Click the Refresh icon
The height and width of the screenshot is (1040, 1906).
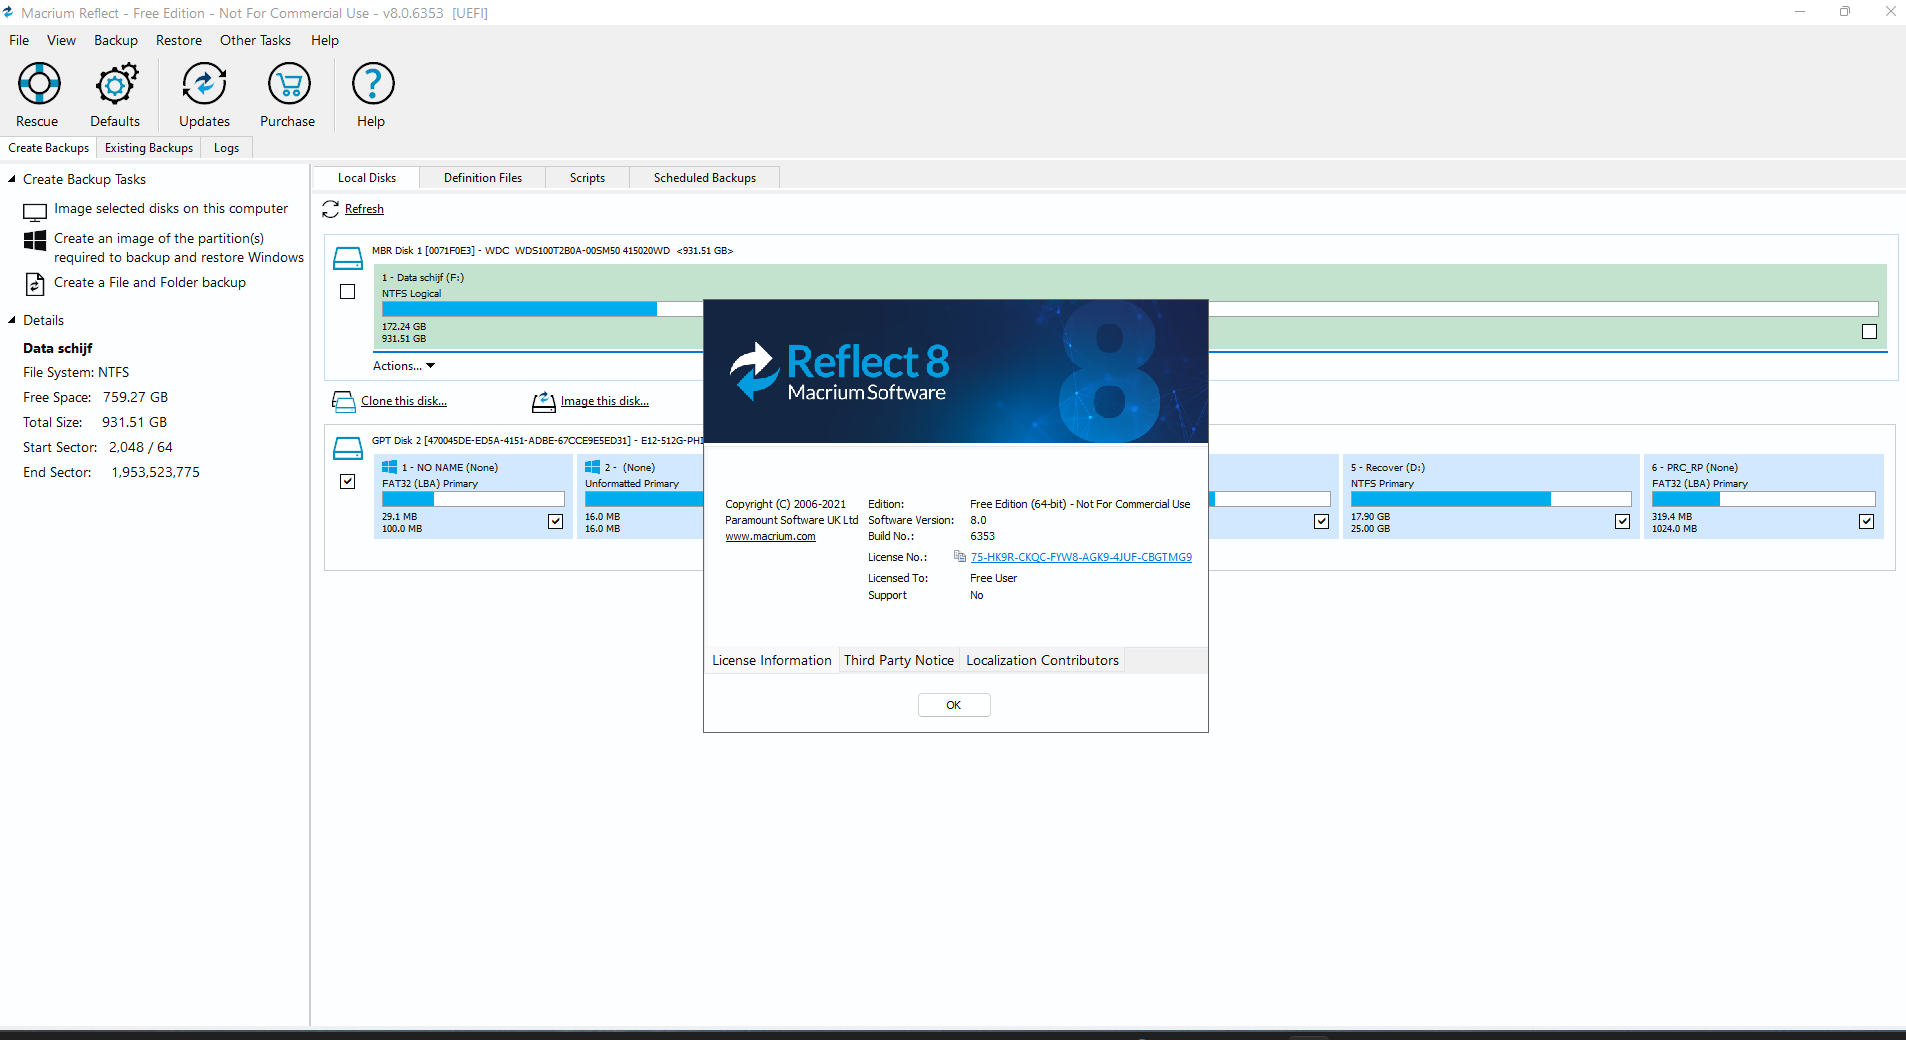[331, 209]
